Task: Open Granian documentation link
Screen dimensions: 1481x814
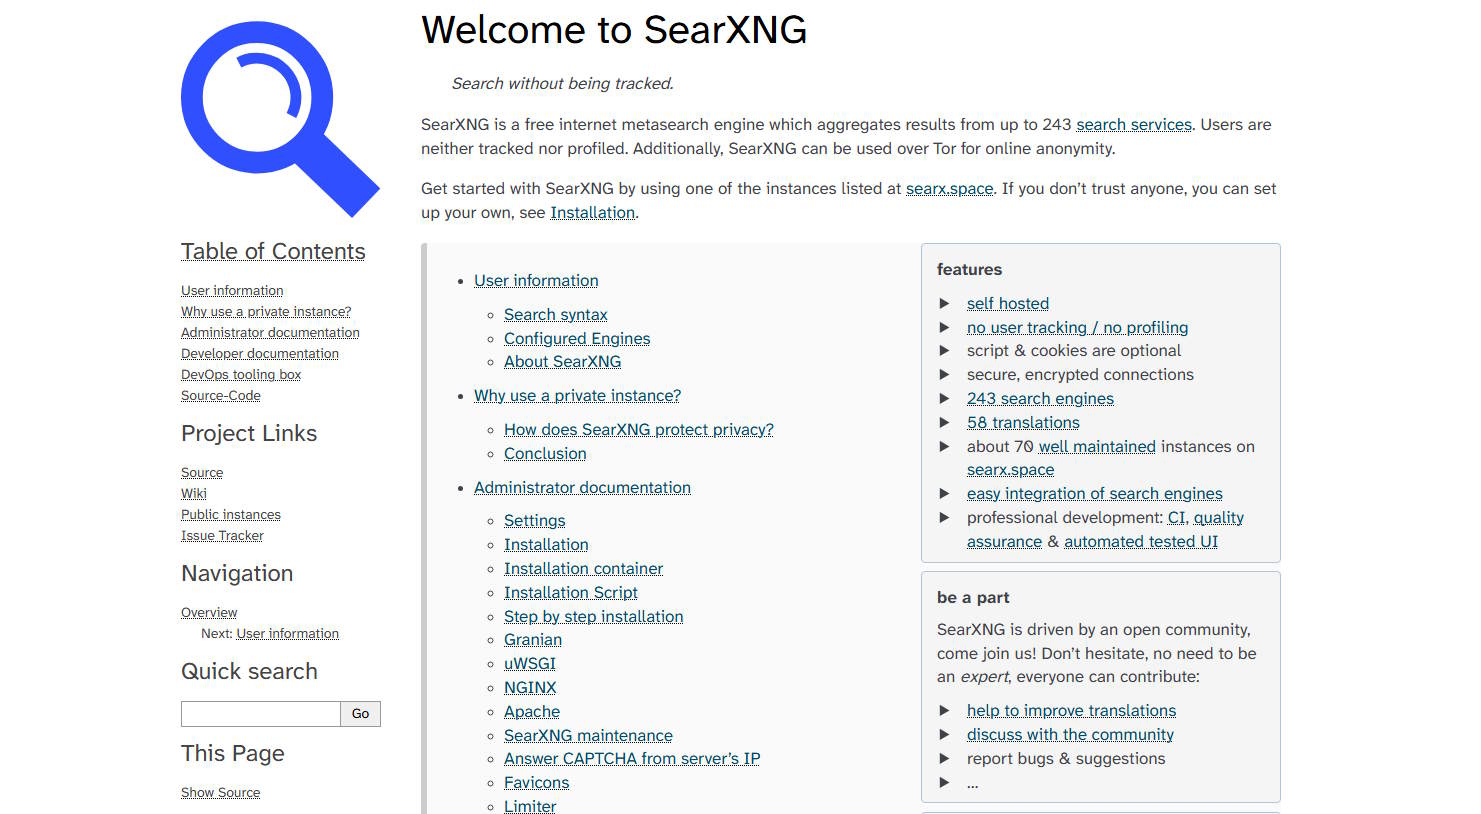Action: 533,640
